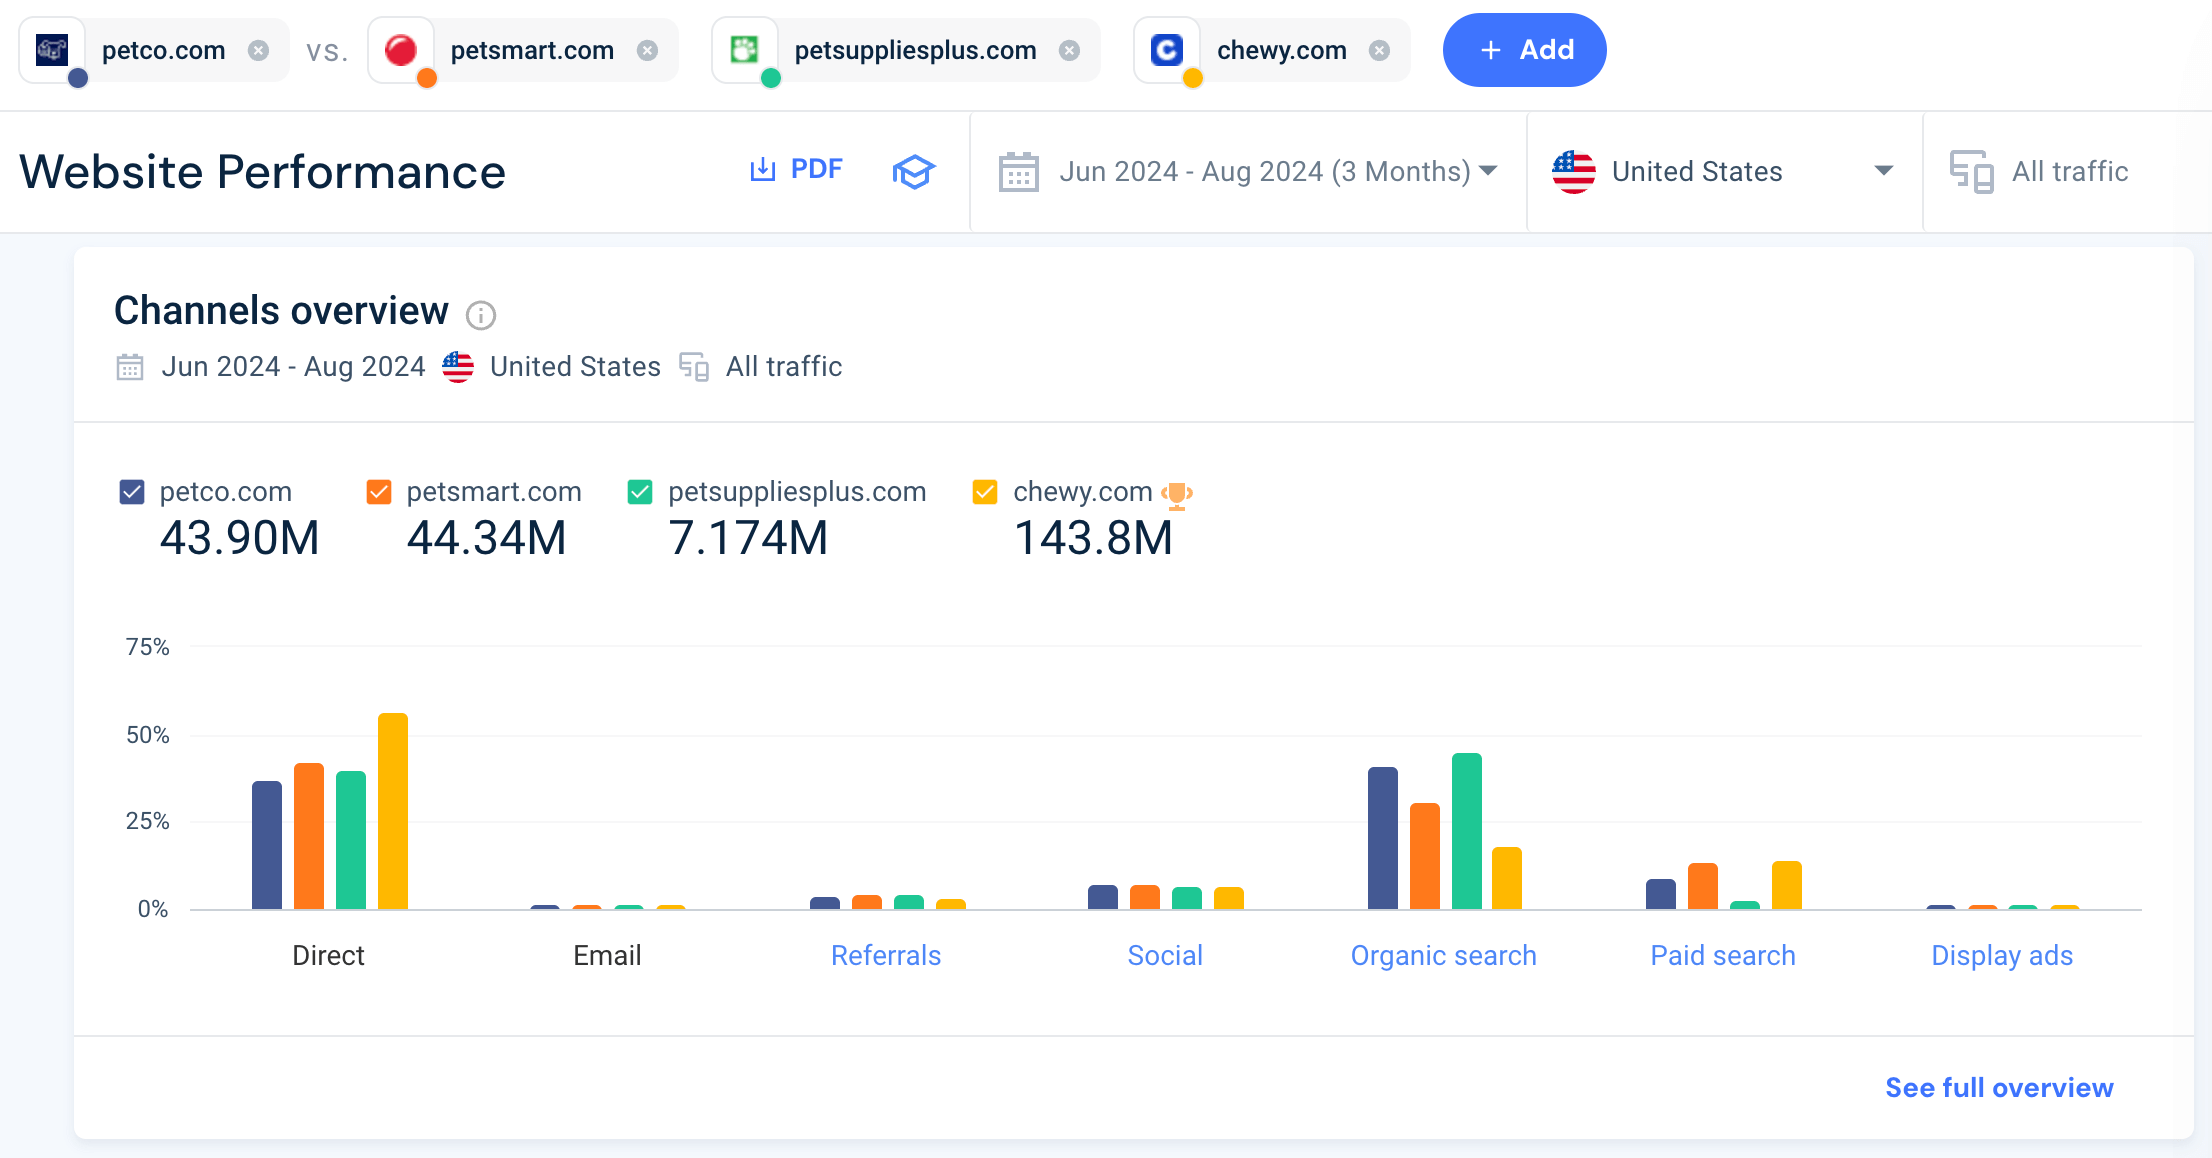Click chewy.com yellow Direct bar

point(393,811)
